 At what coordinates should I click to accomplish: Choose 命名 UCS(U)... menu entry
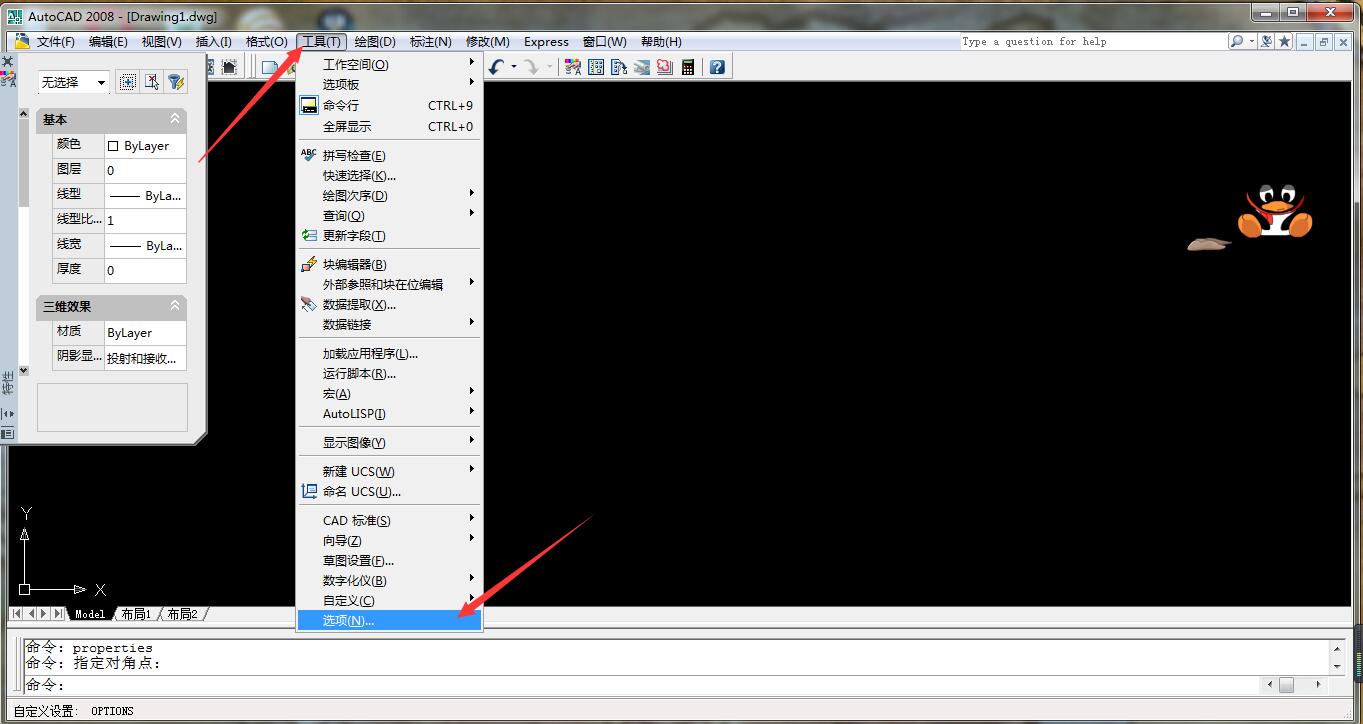(x=390, y=492)
